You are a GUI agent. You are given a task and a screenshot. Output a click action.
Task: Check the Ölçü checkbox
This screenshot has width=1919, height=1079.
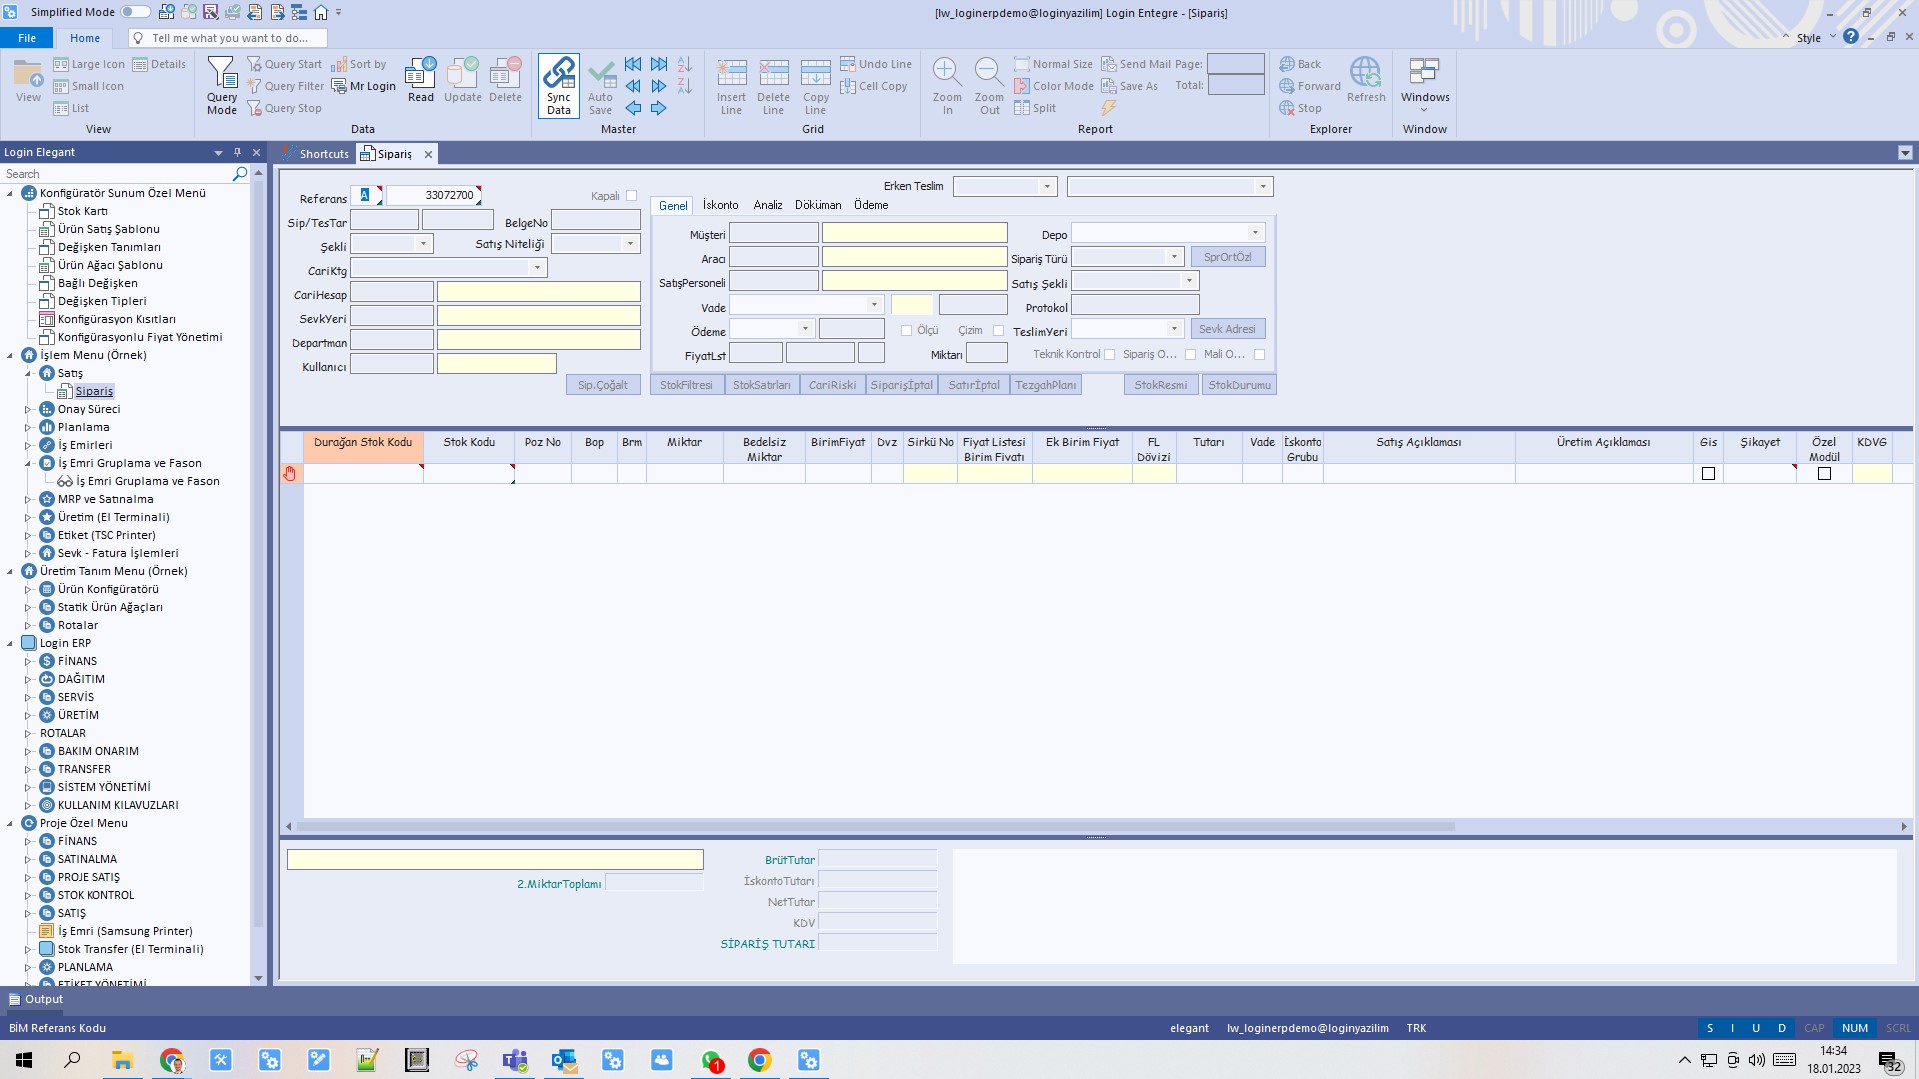click(905, 330)
